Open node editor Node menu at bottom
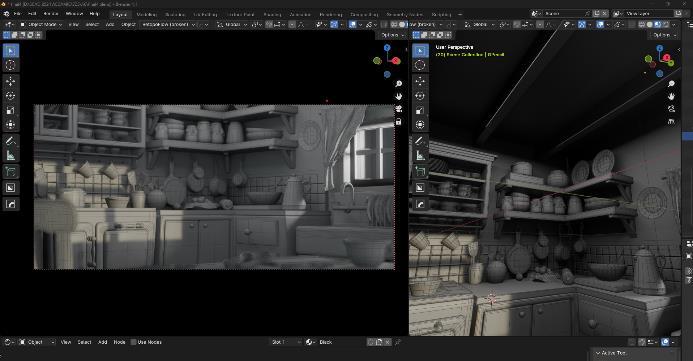Viewport: 693px width, 361px height. pos(119,342)
